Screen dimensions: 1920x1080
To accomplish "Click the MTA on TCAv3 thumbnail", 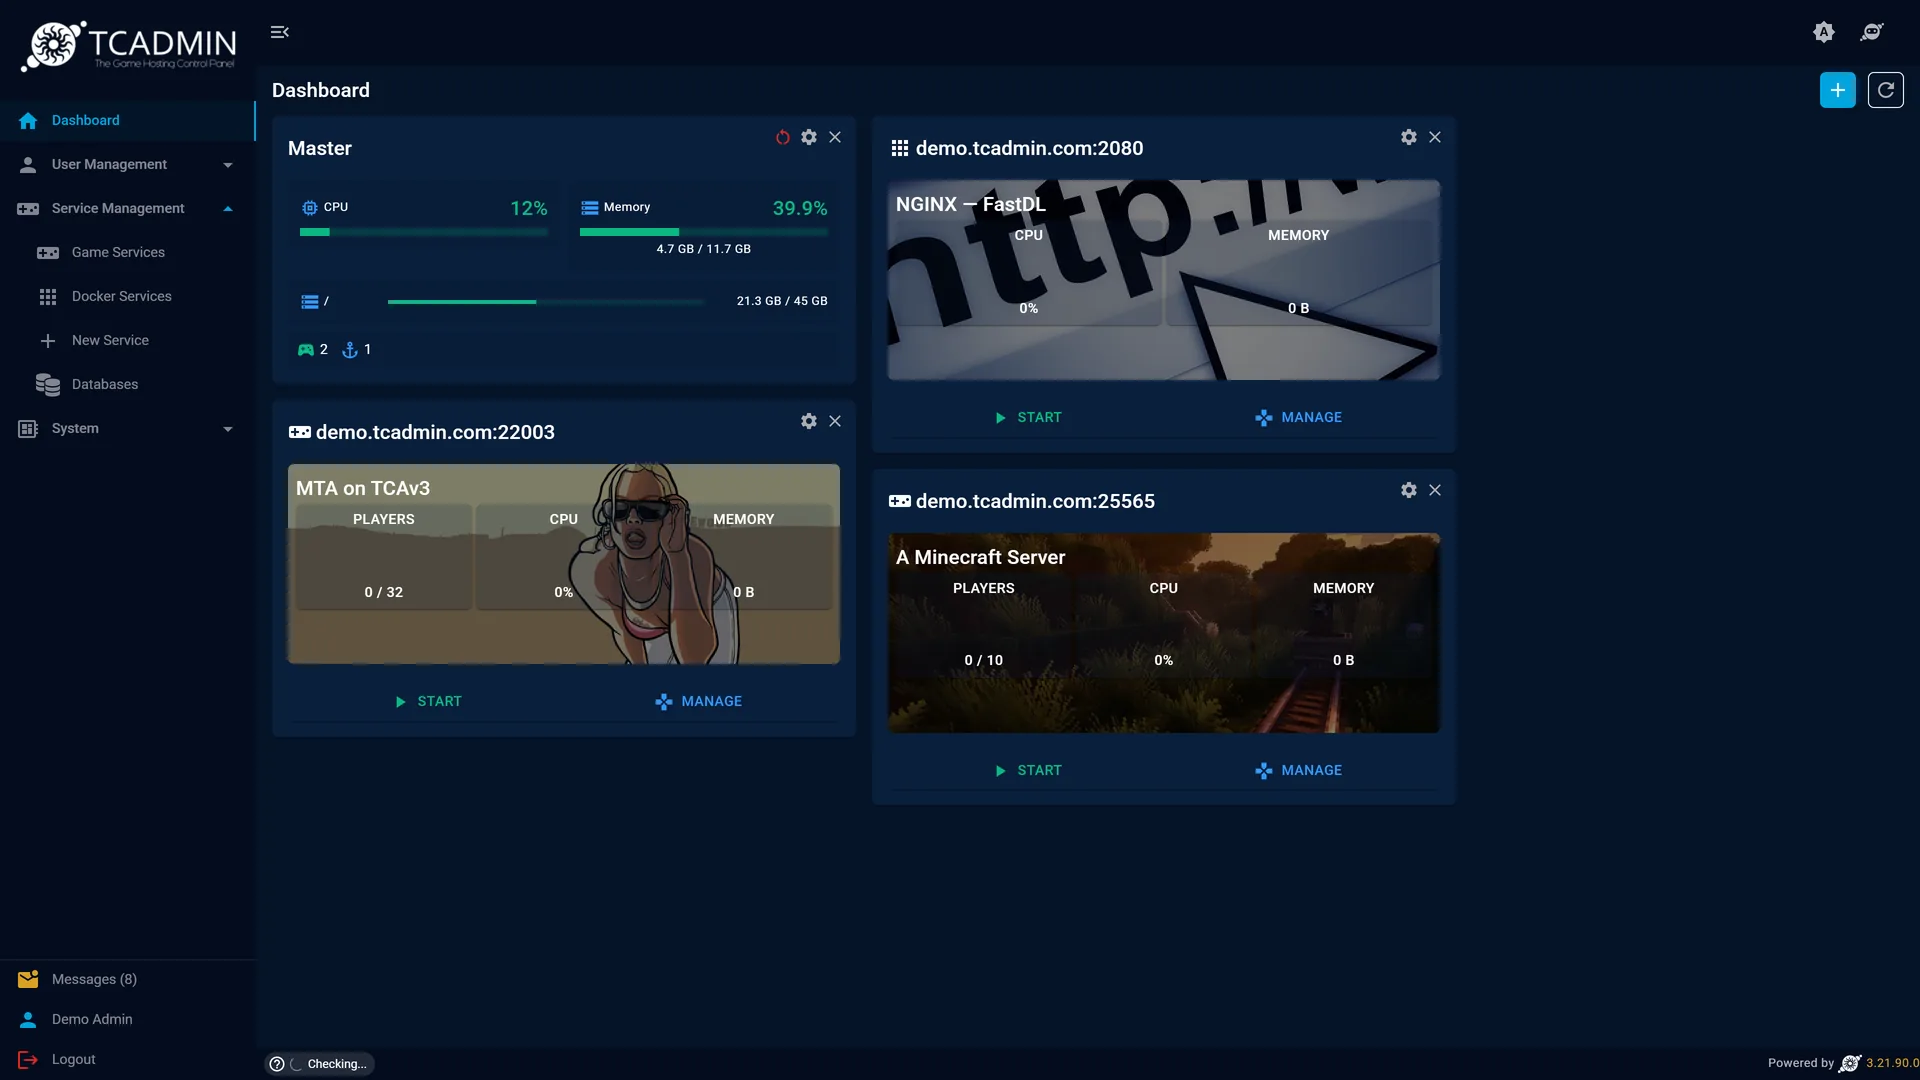I will point(564,564).
